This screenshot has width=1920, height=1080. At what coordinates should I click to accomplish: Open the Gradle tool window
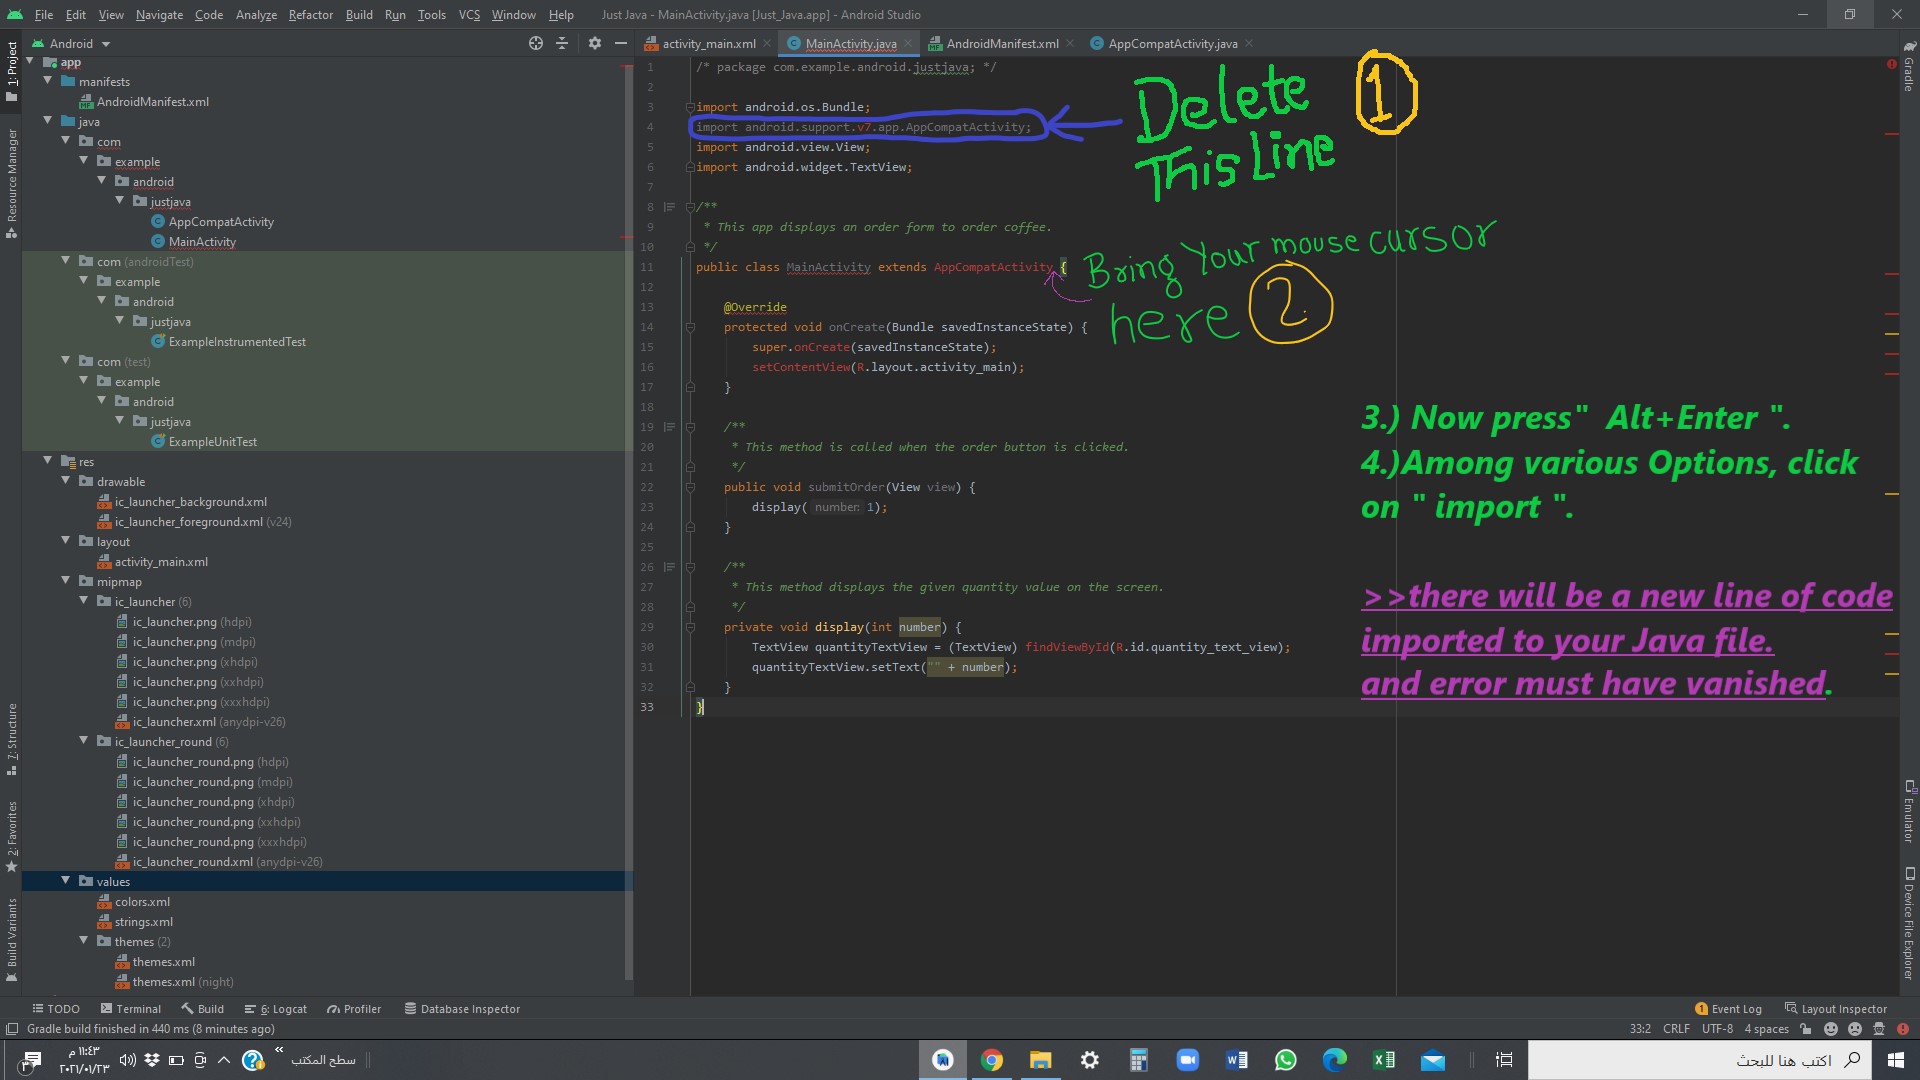(x=1909, y=68)
